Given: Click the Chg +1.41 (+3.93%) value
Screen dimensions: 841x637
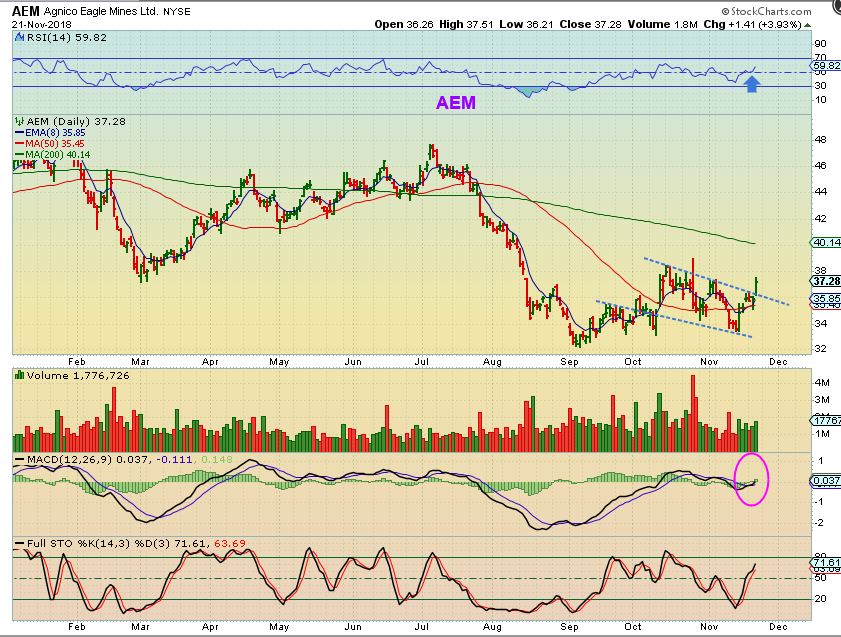Looking at the screenshot, I should [x=753, y=24].
